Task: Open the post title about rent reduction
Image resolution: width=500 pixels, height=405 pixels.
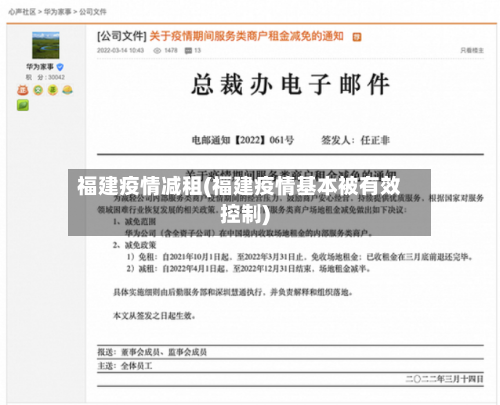Action: pyautogui.click(x=246, y=36)
